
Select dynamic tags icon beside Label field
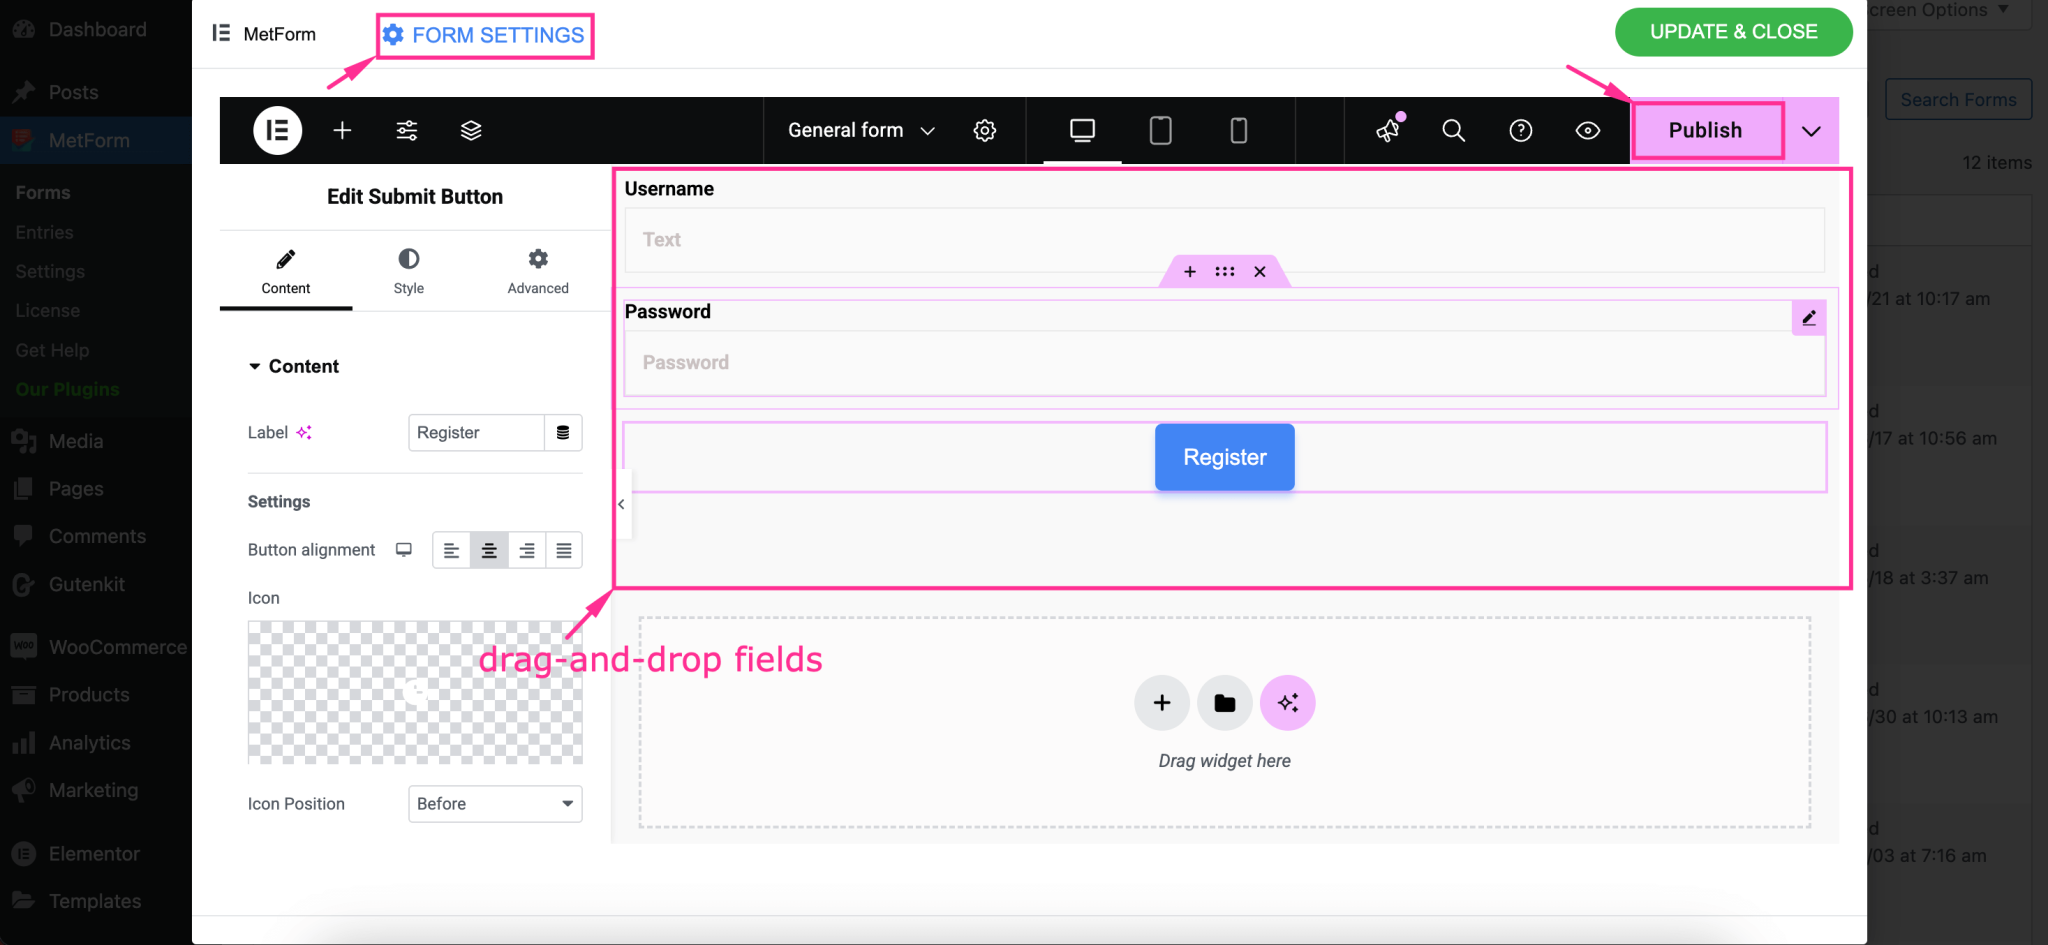click(x=564, y=432)
